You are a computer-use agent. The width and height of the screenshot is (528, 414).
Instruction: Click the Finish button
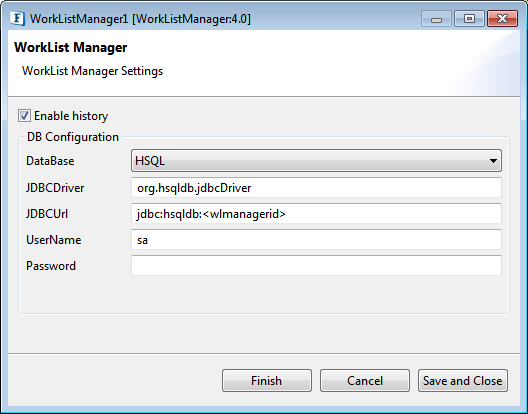(x=267, y=381)
